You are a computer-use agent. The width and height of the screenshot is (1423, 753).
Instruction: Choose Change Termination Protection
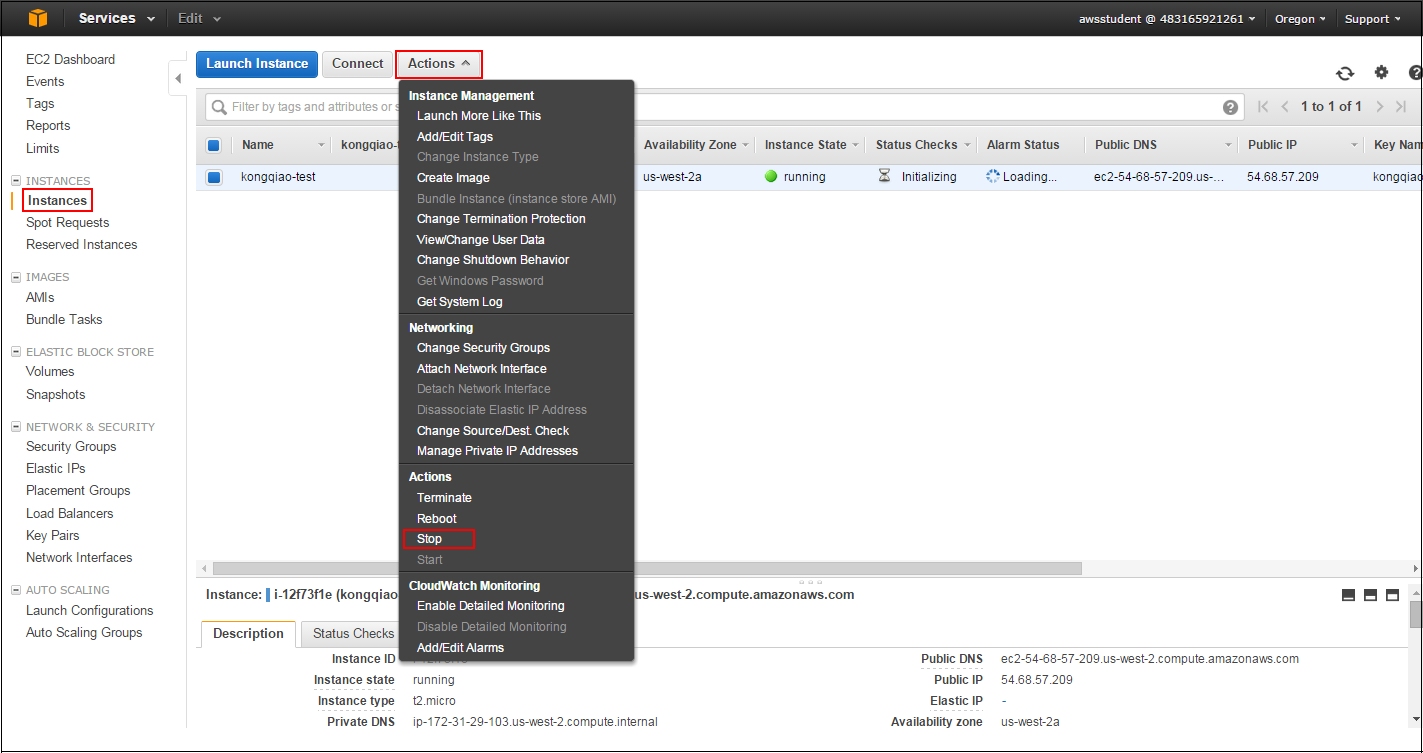click(501, 219)
